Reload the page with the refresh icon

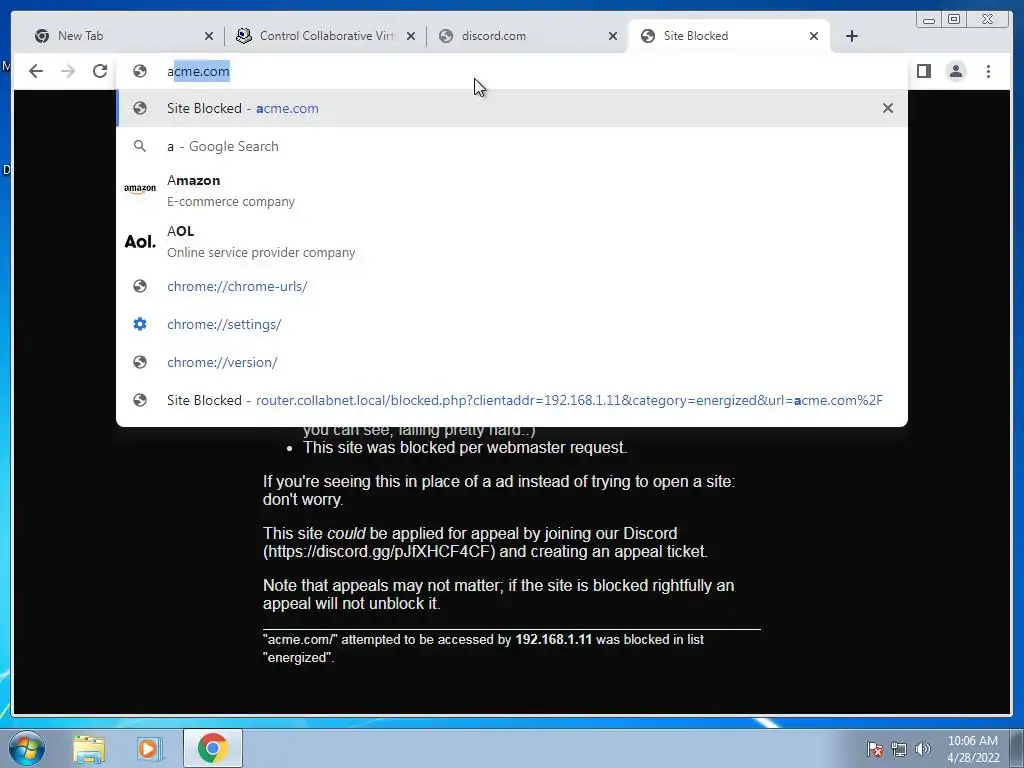click(100, 71)
